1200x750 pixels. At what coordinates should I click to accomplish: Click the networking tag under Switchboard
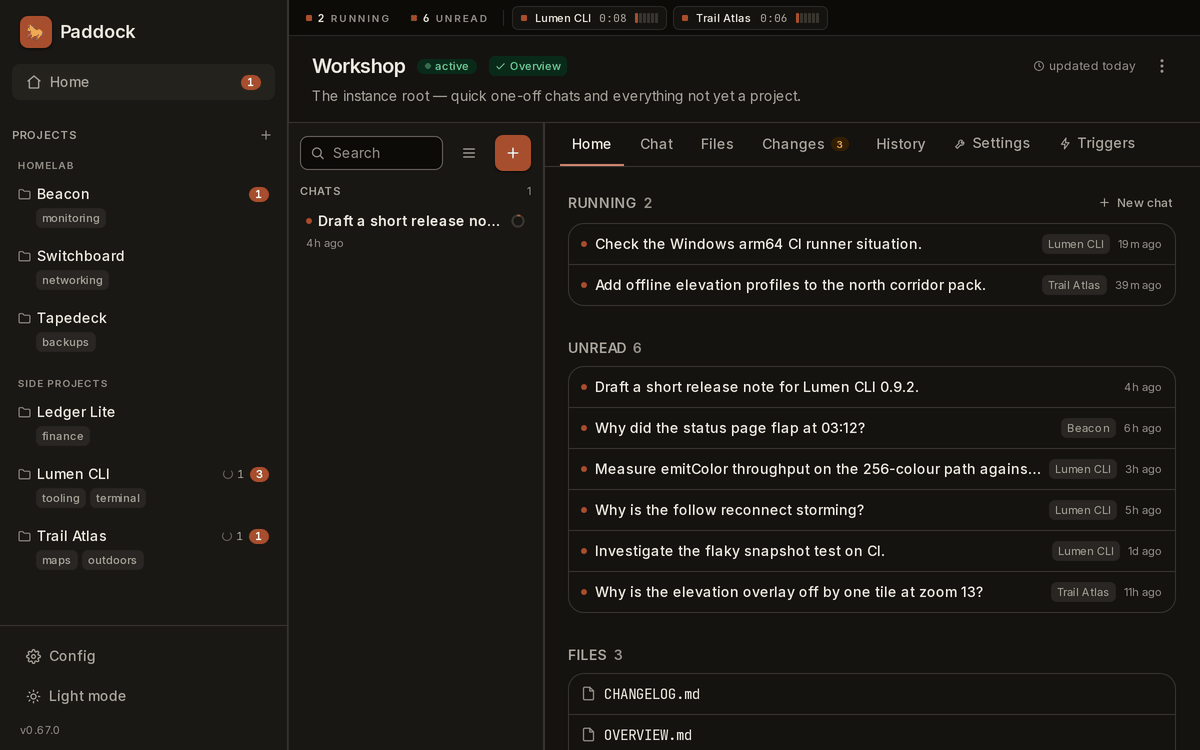tap(72, 280)
